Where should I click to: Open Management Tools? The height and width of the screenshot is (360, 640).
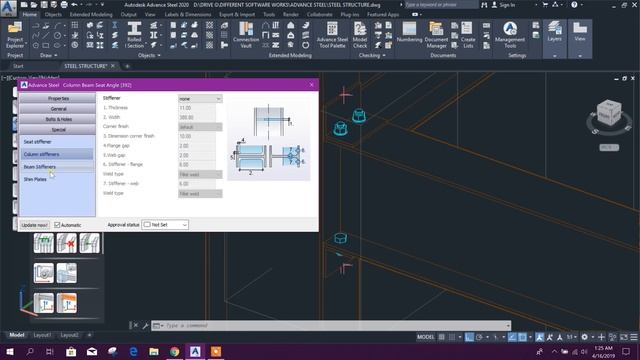tap(510, 35)
